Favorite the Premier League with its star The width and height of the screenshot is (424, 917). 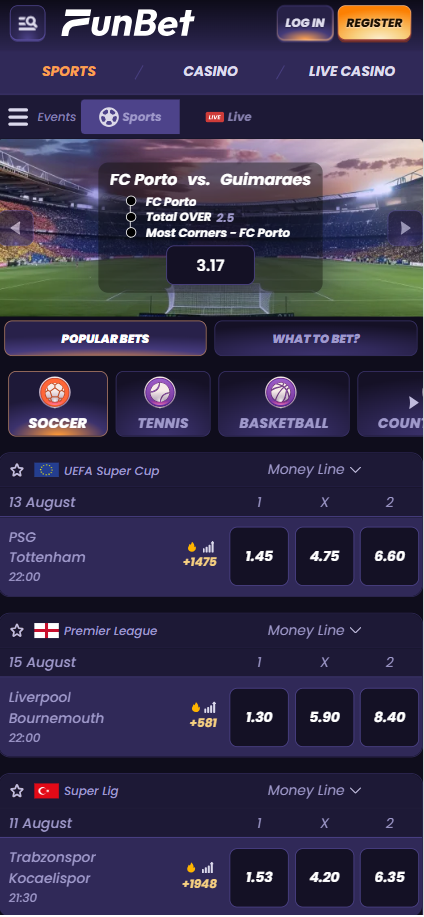click(x=17, y=630)
